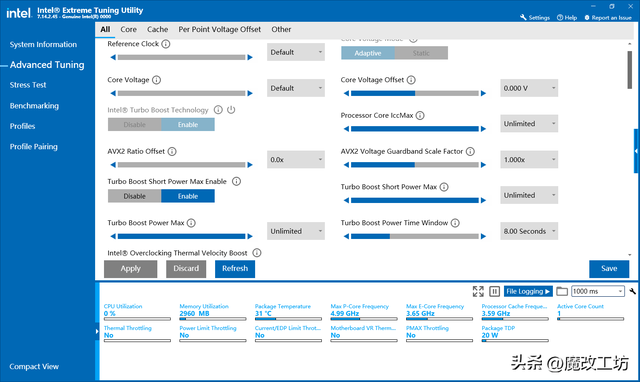Set Core Voltage Mode to Adaptive
Viewport: 640px width, 382px height.
[368, 53]
